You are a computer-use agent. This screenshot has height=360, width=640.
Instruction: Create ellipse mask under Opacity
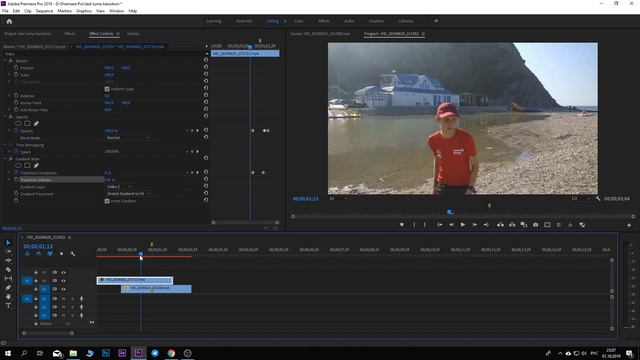[18, 124]
